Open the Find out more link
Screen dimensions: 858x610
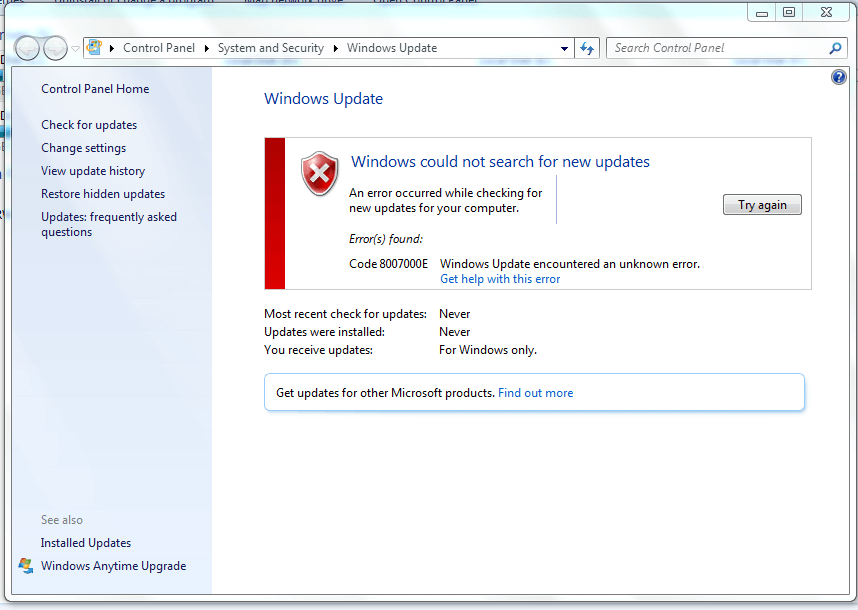tap(535, 393)
